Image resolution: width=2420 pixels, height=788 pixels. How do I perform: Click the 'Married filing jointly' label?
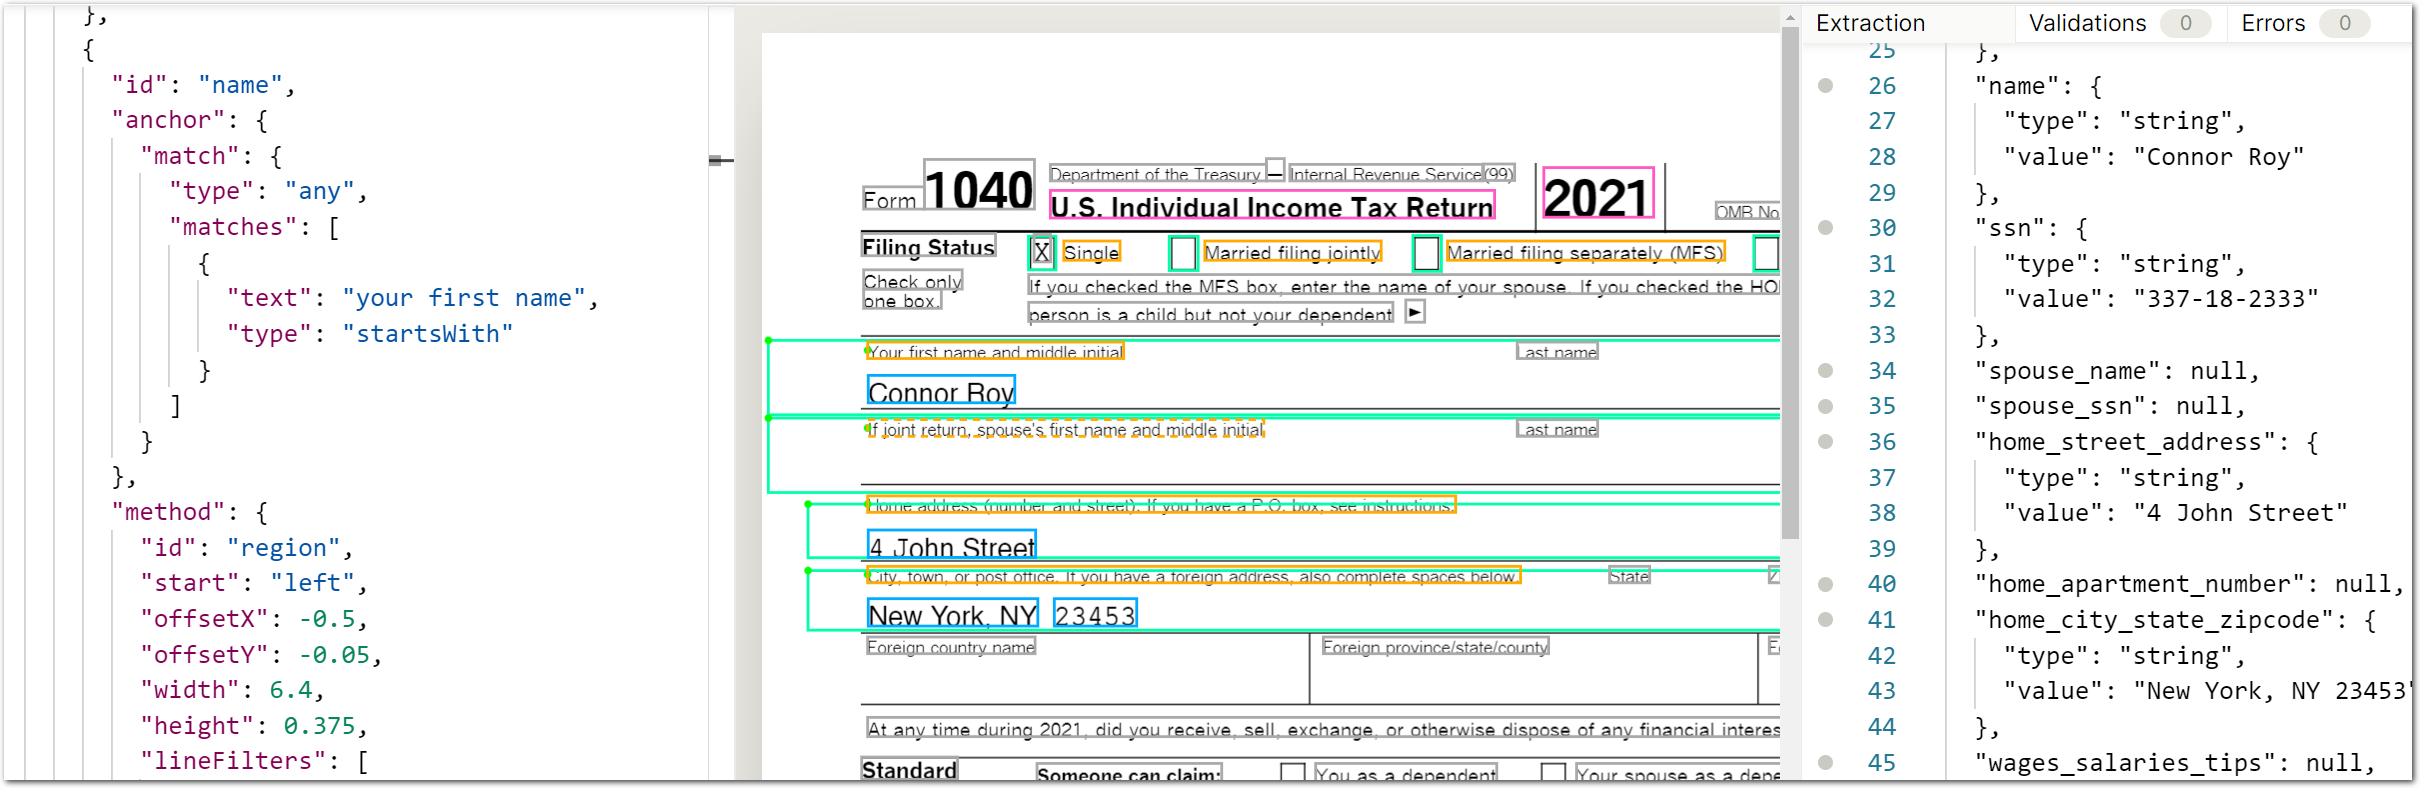coord(1292,252)
